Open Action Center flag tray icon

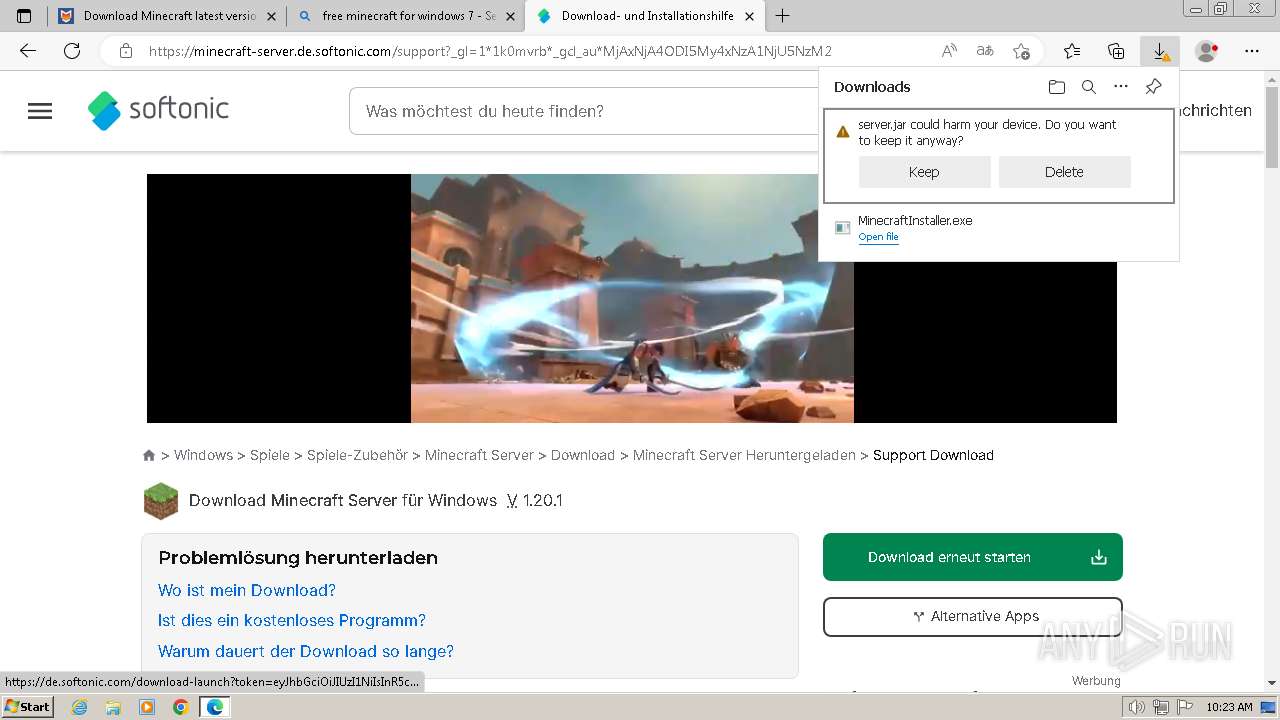[1183, 707]
